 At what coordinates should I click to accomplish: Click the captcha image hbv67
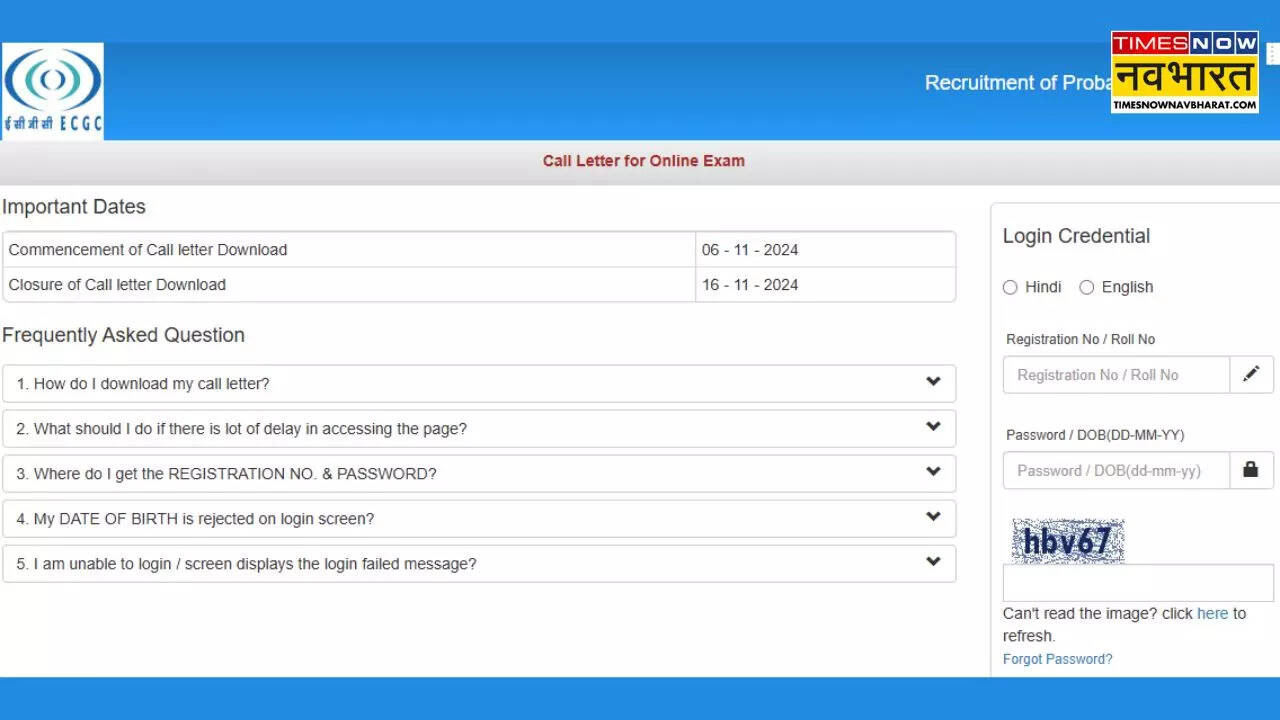1067,541
